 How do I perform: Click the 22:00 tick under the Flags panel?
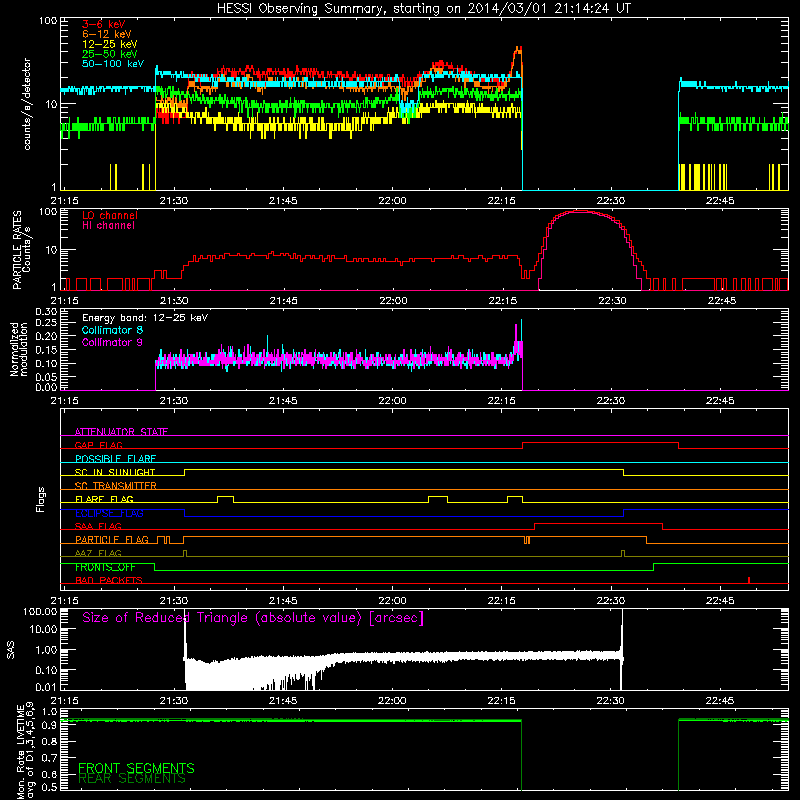point(392,601)
